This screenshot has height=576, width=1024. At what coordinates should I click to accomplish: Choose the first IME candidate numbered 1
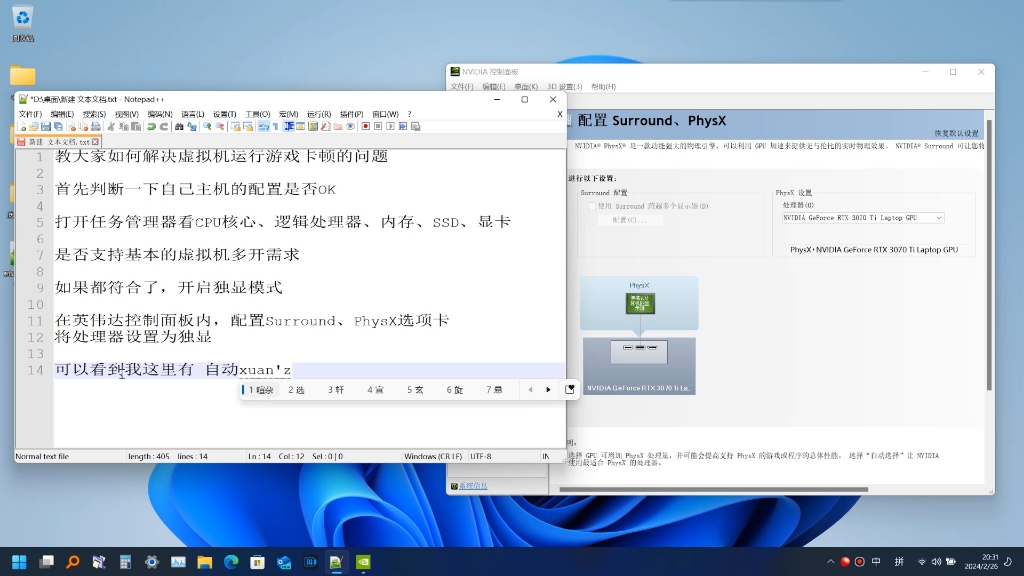tap(261, 390)
